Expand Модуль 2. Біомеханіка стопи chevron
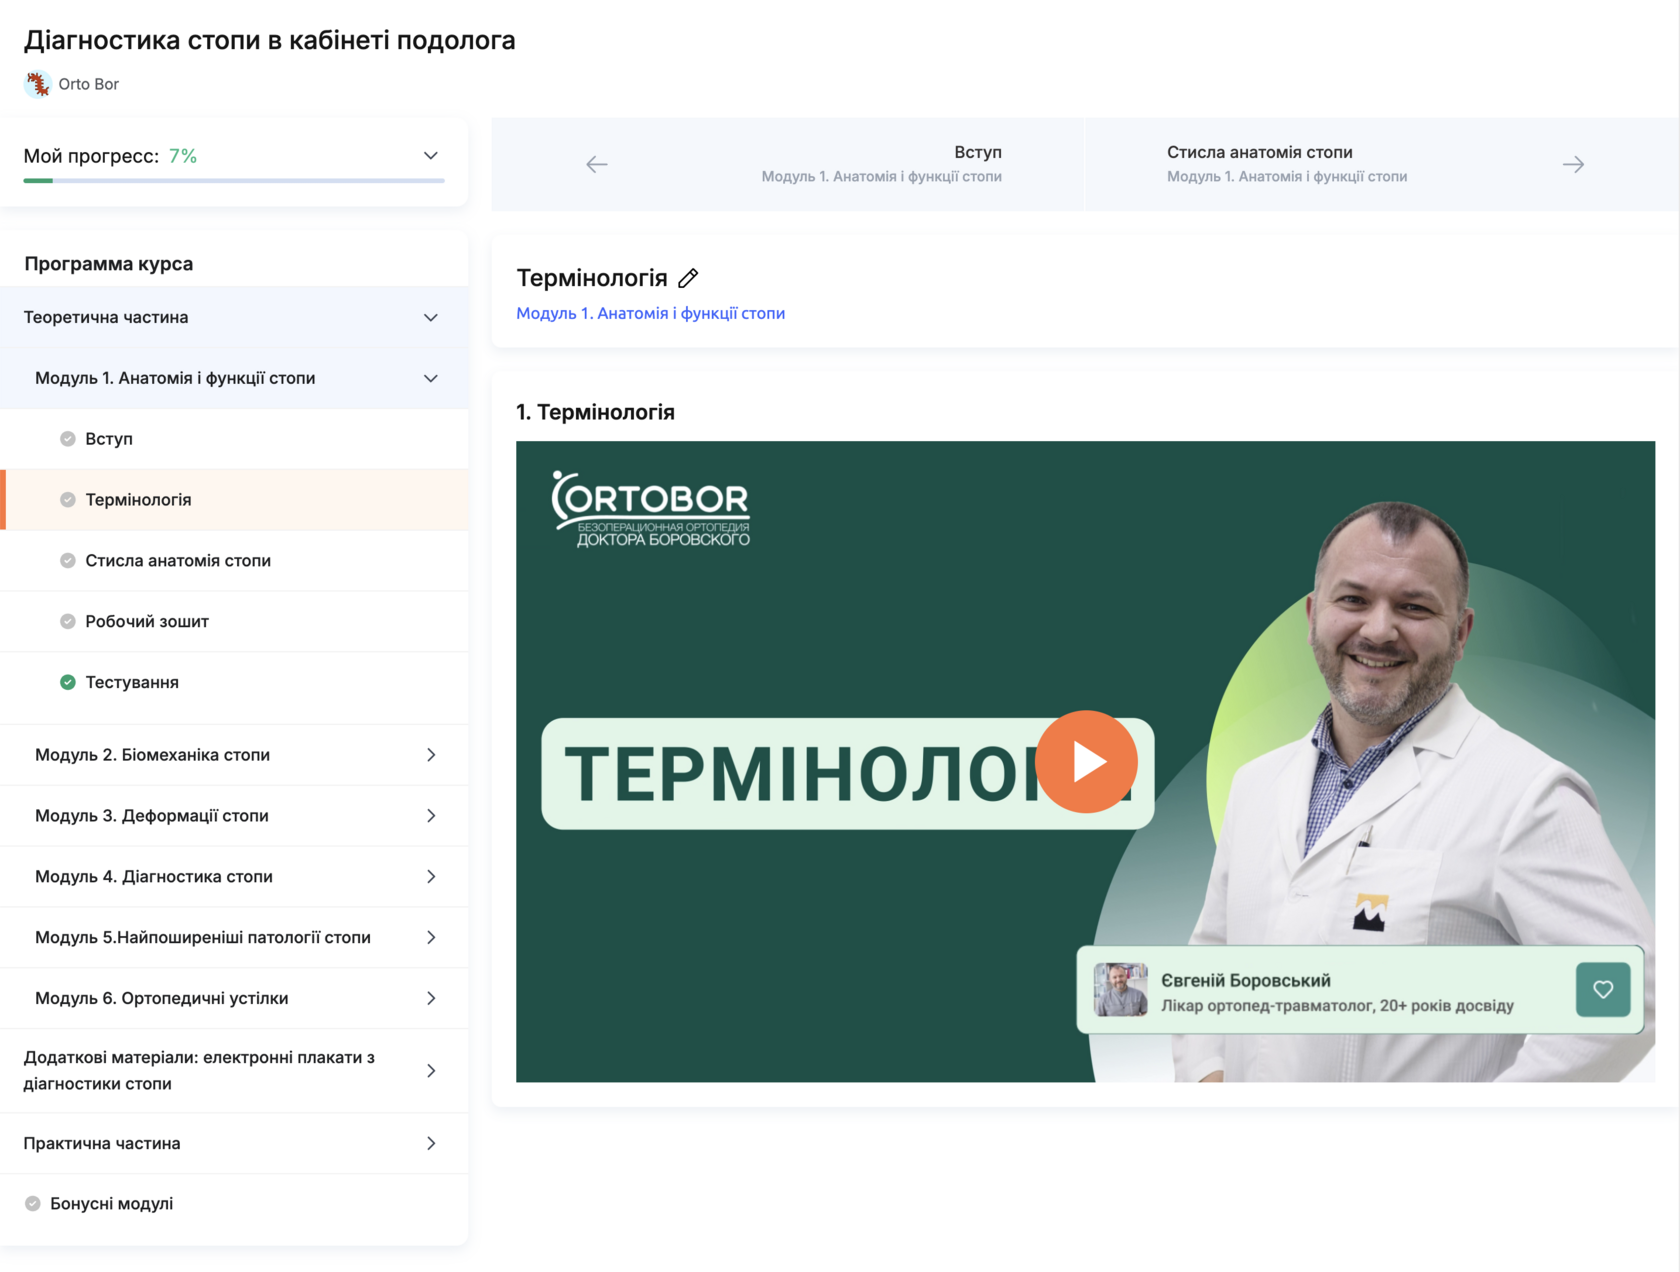The image size is (1680, 1272). (x=431, y=755)
